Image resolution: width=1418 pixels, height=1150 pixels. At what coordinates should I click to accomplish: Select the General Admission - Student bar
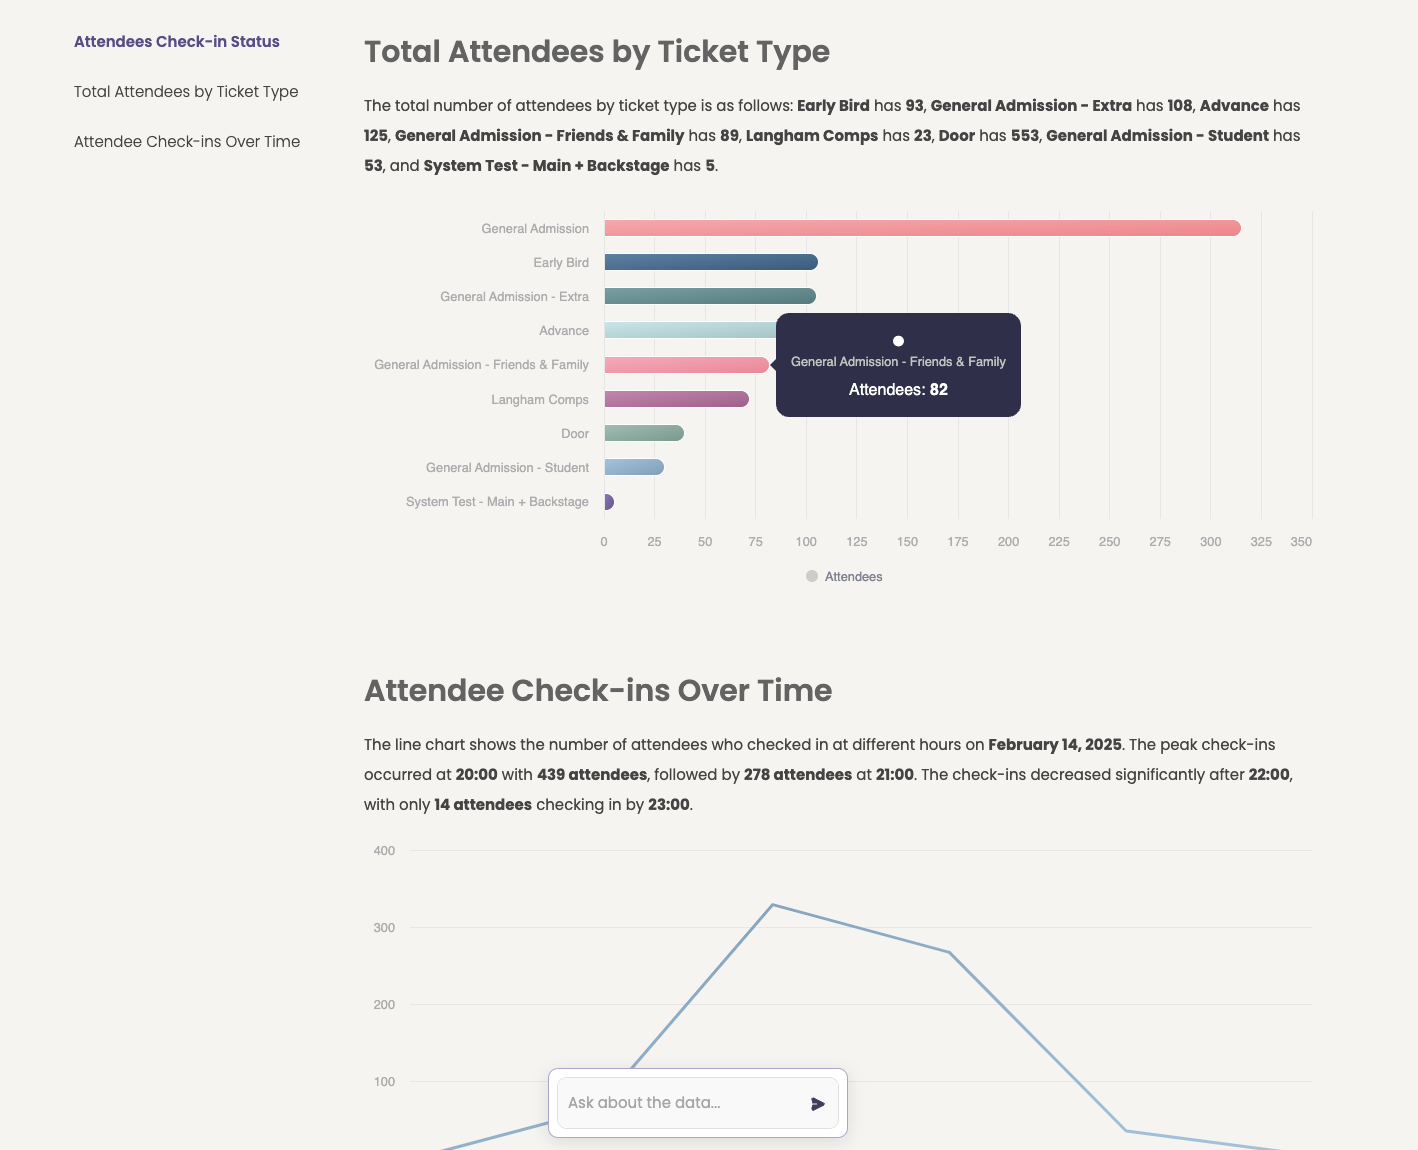click(632, 467)
